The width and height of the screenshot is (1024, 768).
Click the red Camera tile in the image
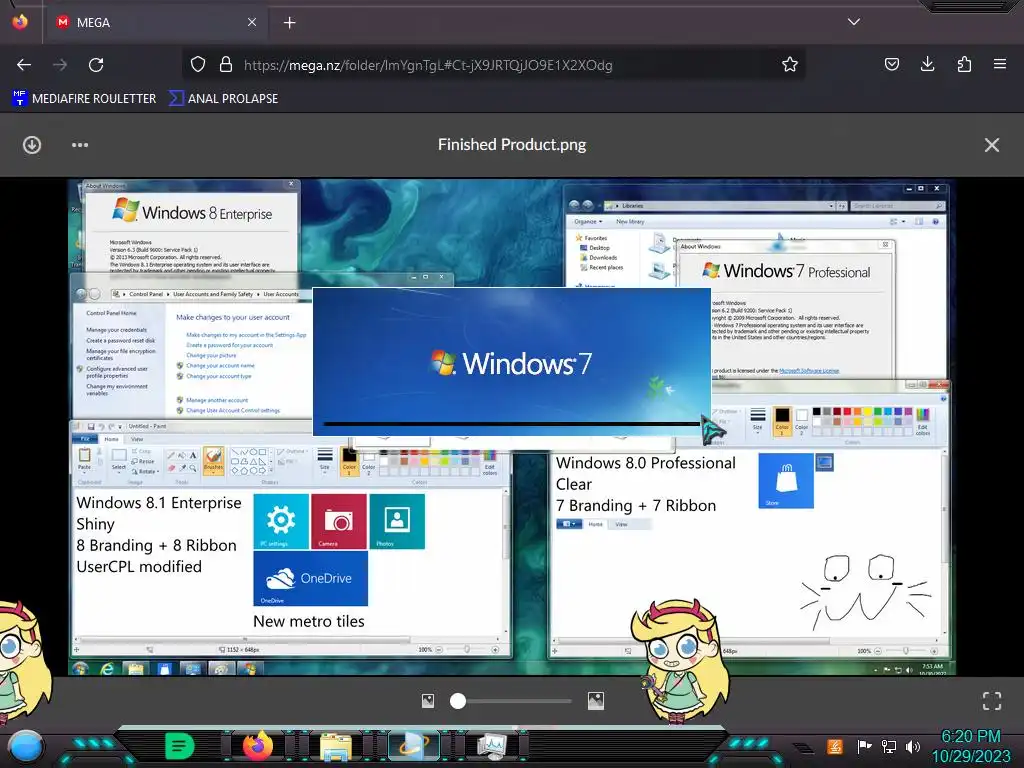pos(338,521)
